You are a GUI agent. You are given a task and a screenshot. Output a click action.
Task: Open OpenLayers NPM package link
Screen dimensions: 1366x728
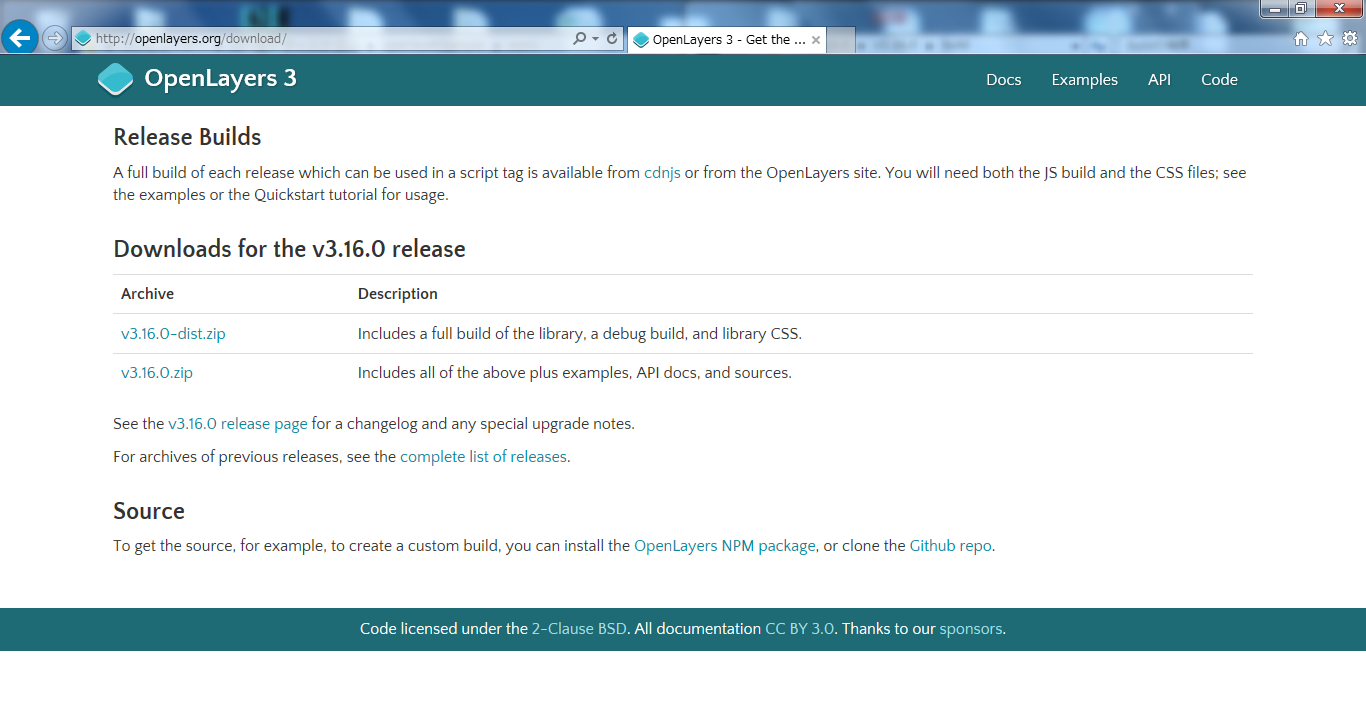(x=725, y=546)
